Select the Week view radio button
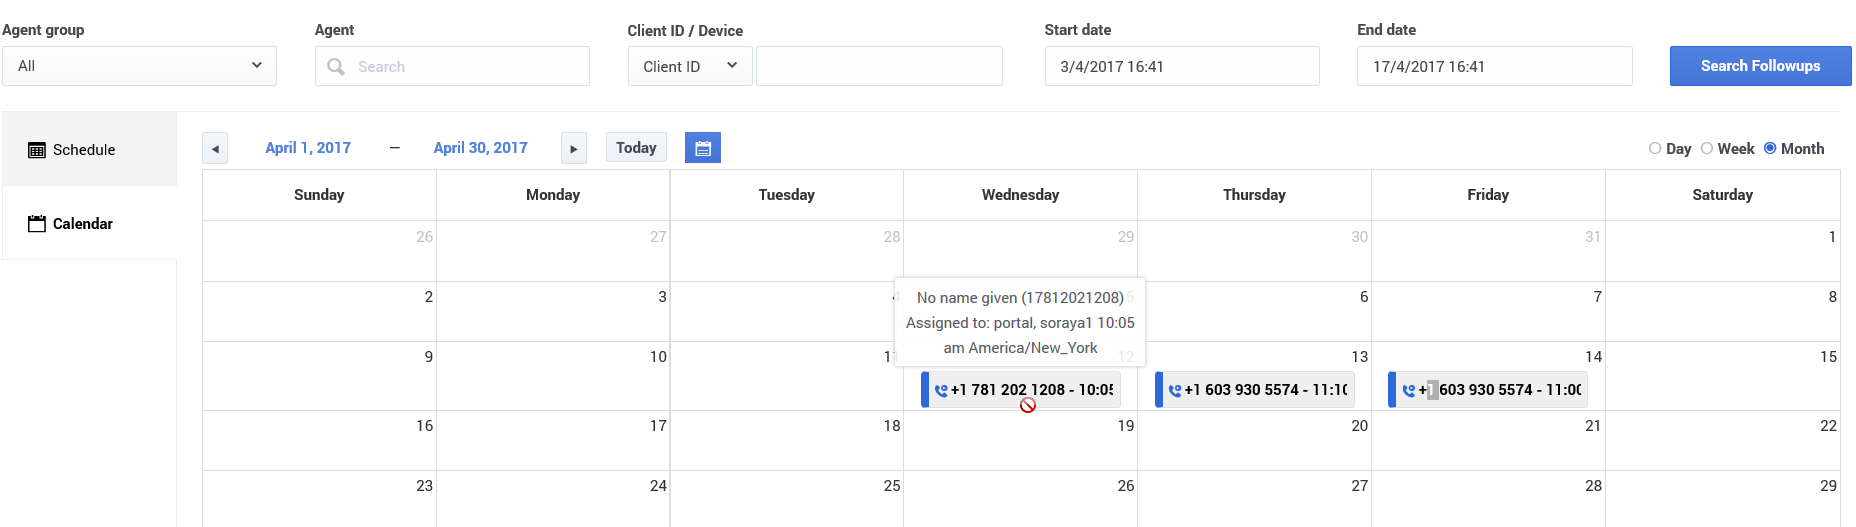 [1707, 148]
